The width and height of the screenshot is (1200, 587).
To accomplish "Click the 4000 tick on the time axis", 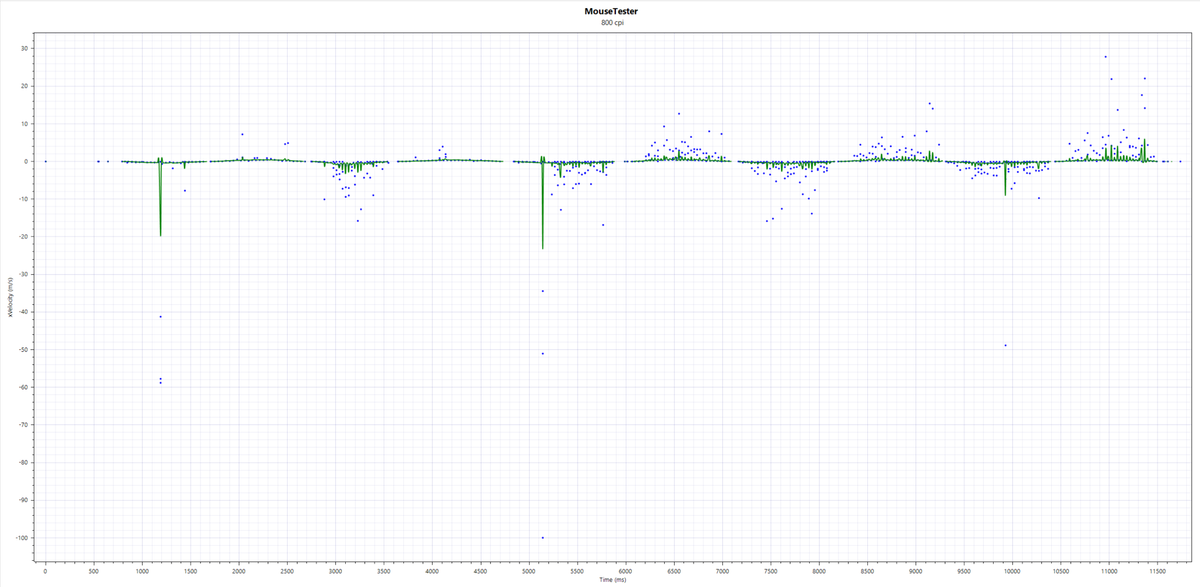I will coord(432,570).
